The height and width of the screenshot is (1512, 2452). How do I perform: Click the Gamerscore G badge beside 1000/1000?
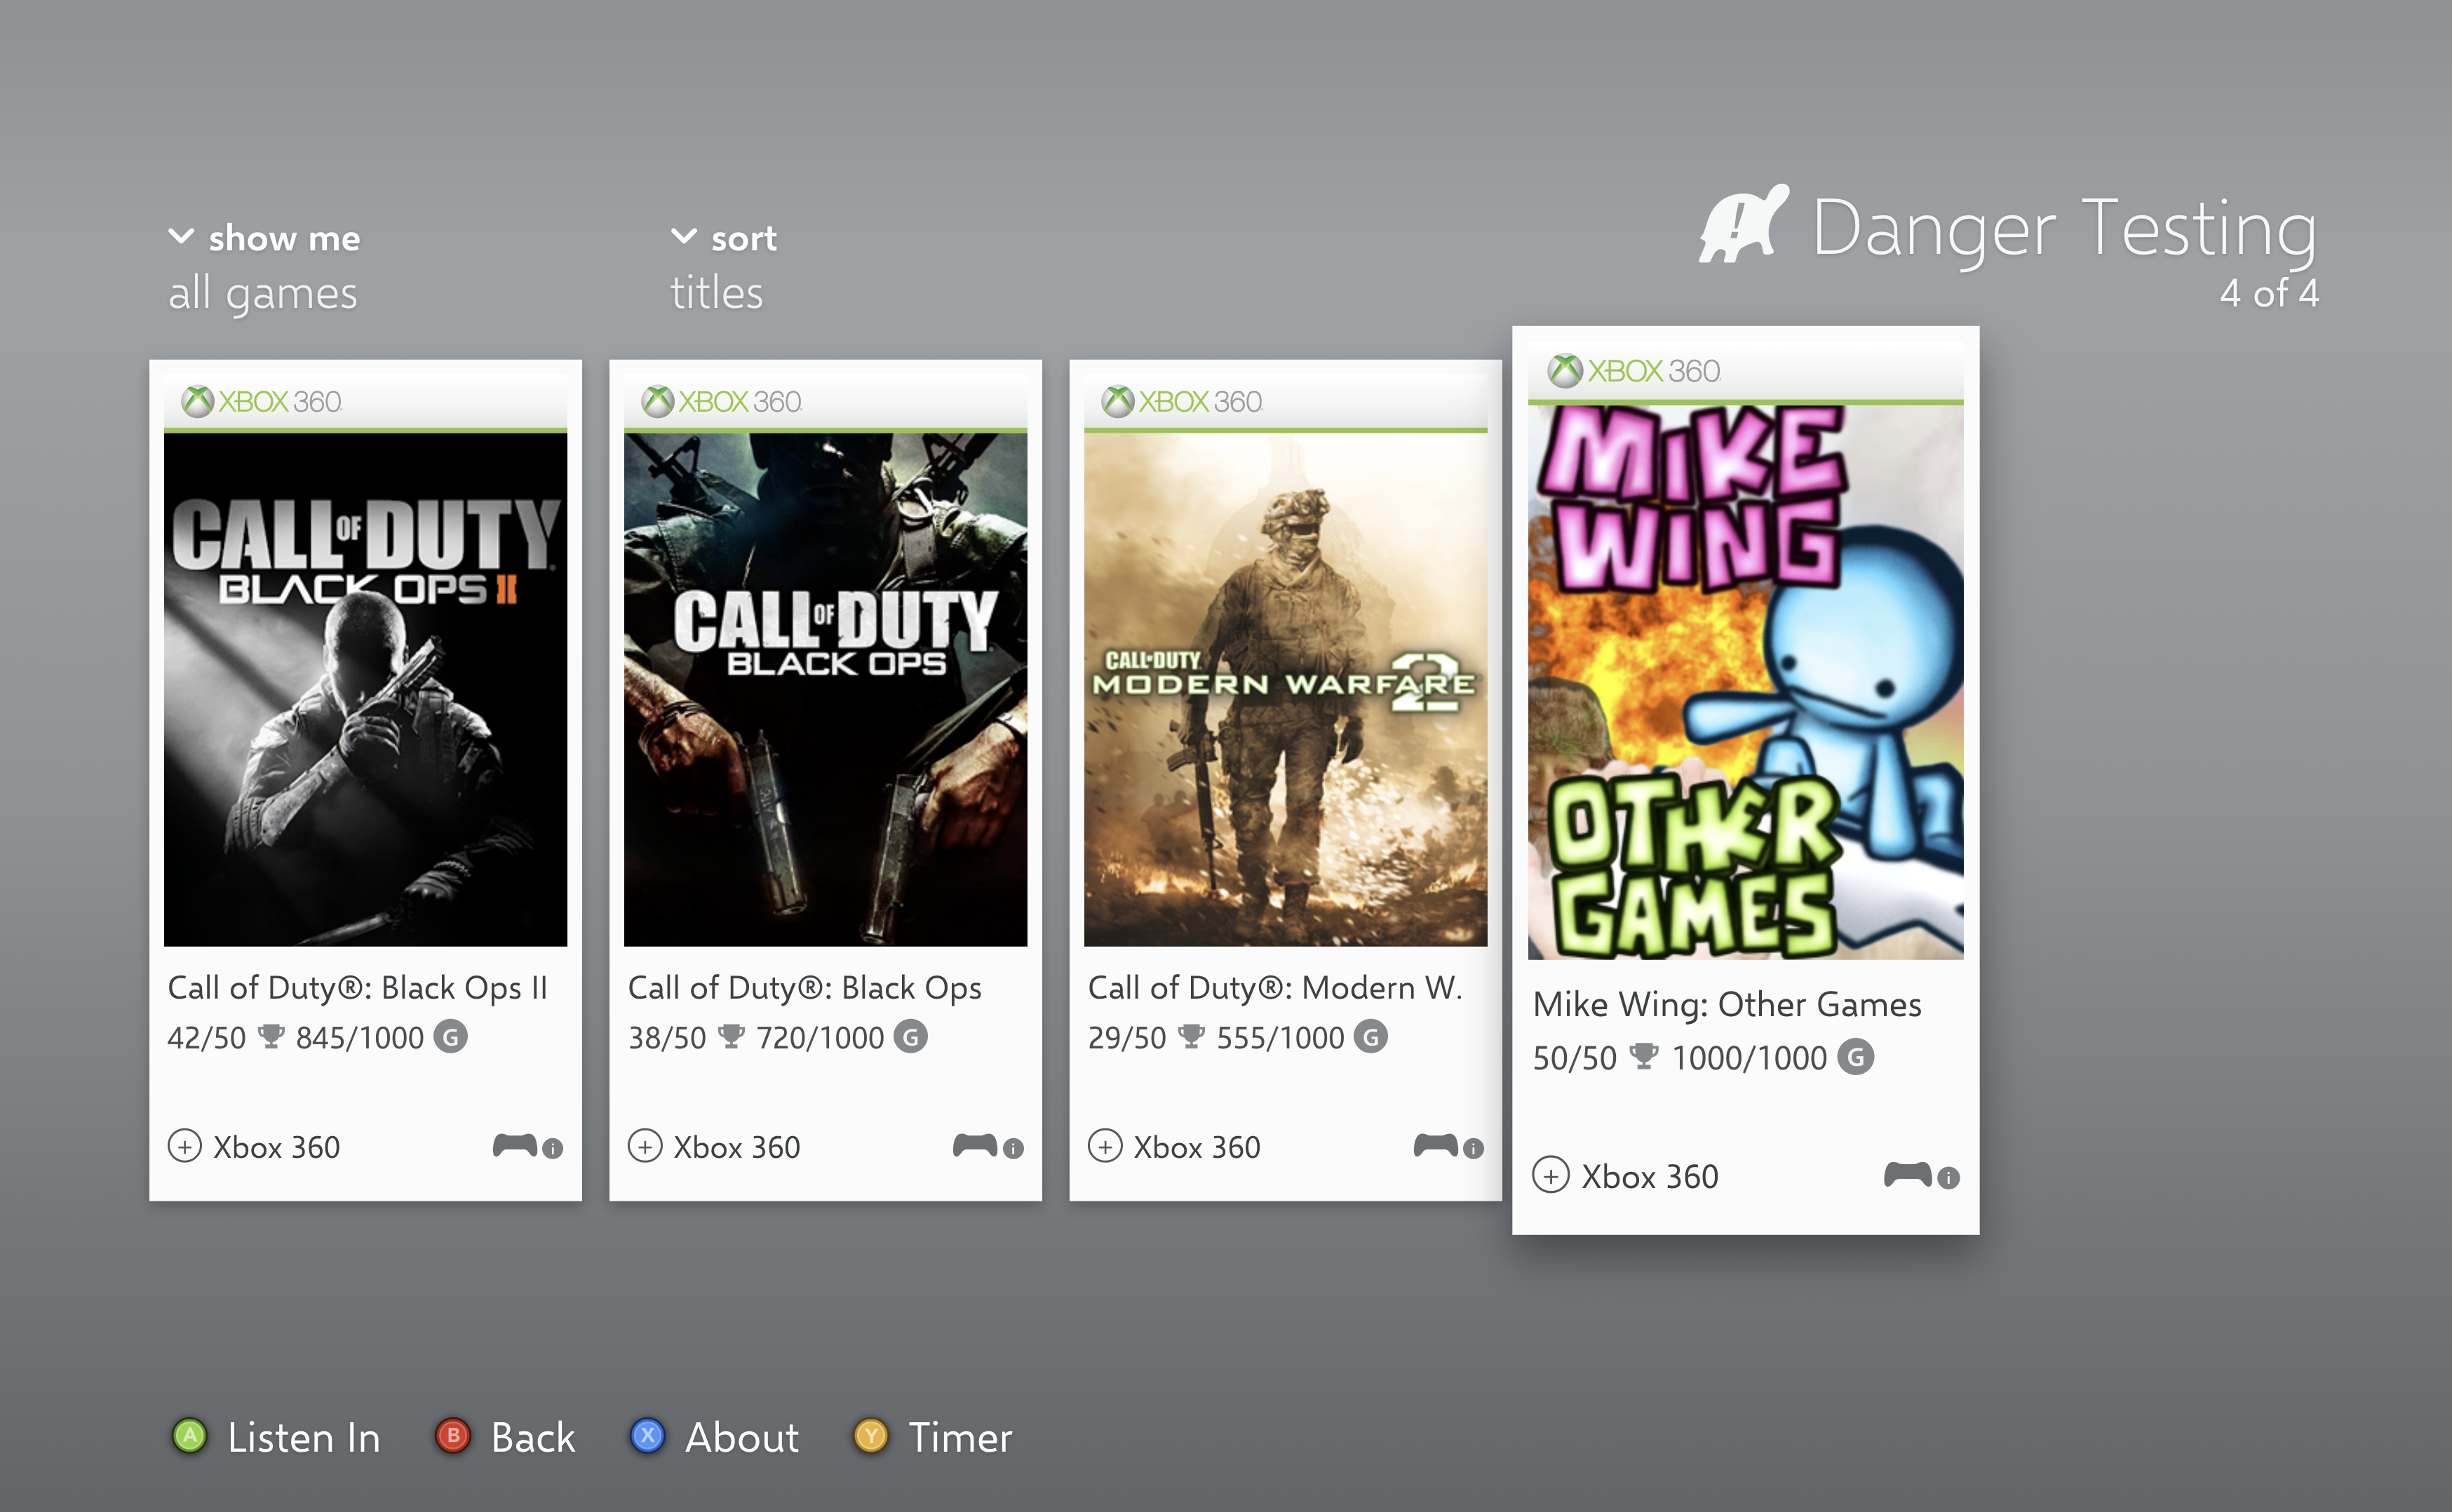(x=1856, y=1057)
